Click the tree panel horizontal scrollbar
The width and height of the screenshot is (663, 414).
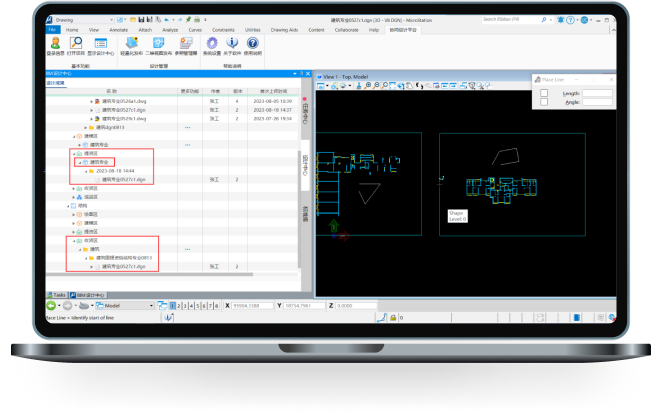149,274
